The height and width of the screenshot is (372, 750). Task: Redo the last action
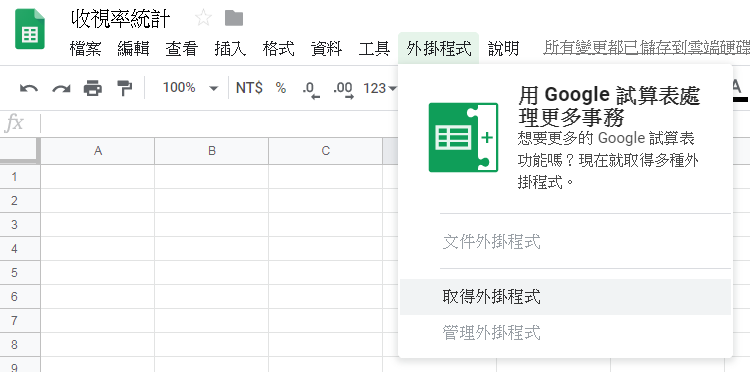tap(61, 88)
